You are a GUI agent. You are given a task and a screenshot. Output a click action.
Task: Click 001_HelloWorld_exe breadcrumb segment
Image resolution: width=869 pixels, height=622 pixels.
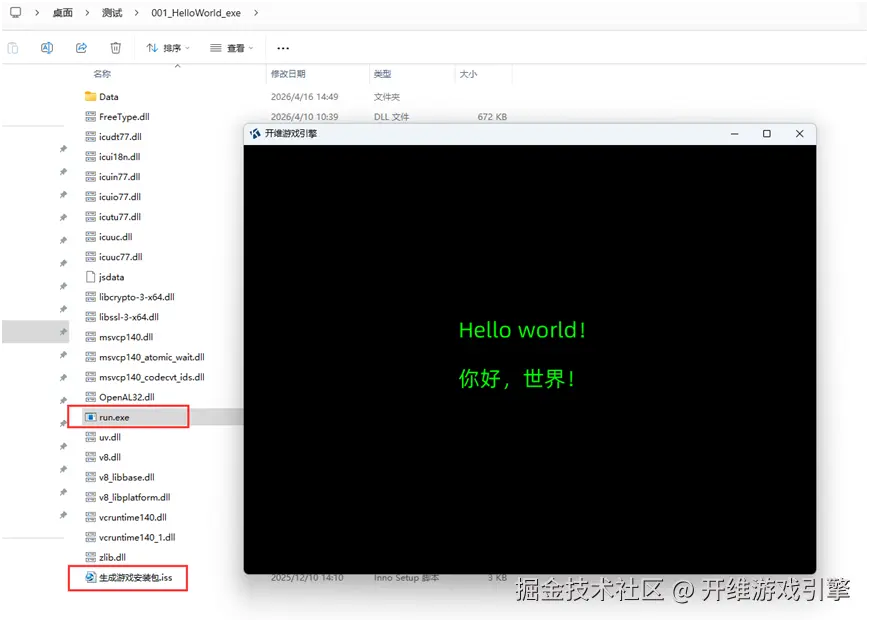pos(196,13)
